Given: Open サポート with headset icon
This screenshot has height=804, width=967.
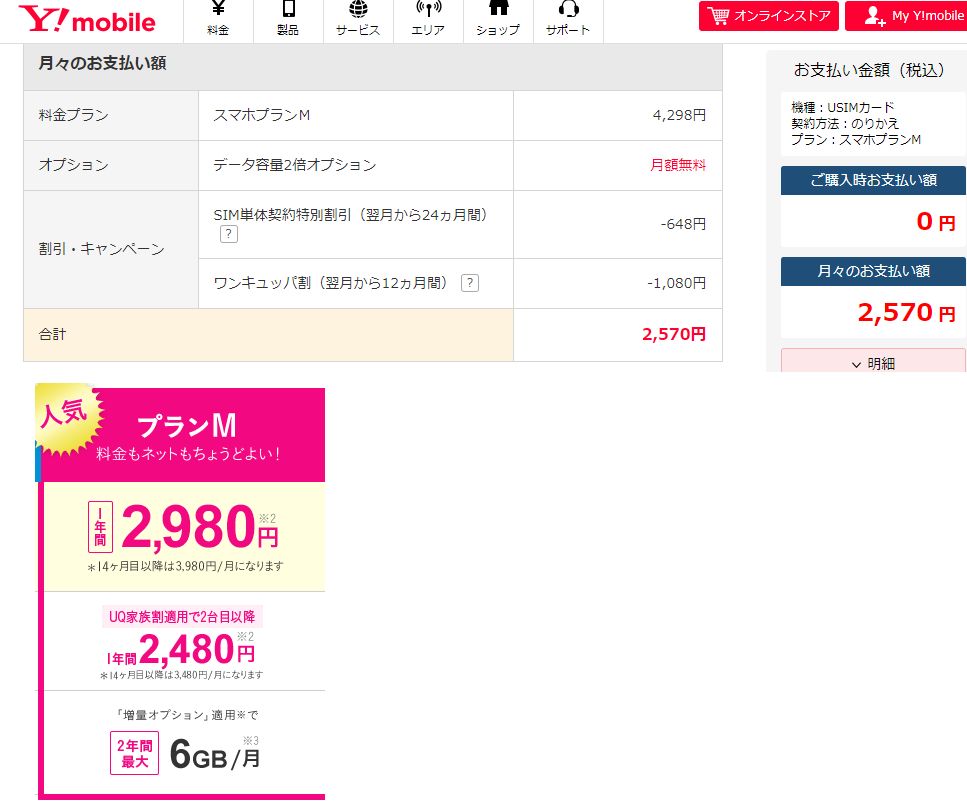Looking at the screenshot, I should pyautogui.click(x=568, y=20).
